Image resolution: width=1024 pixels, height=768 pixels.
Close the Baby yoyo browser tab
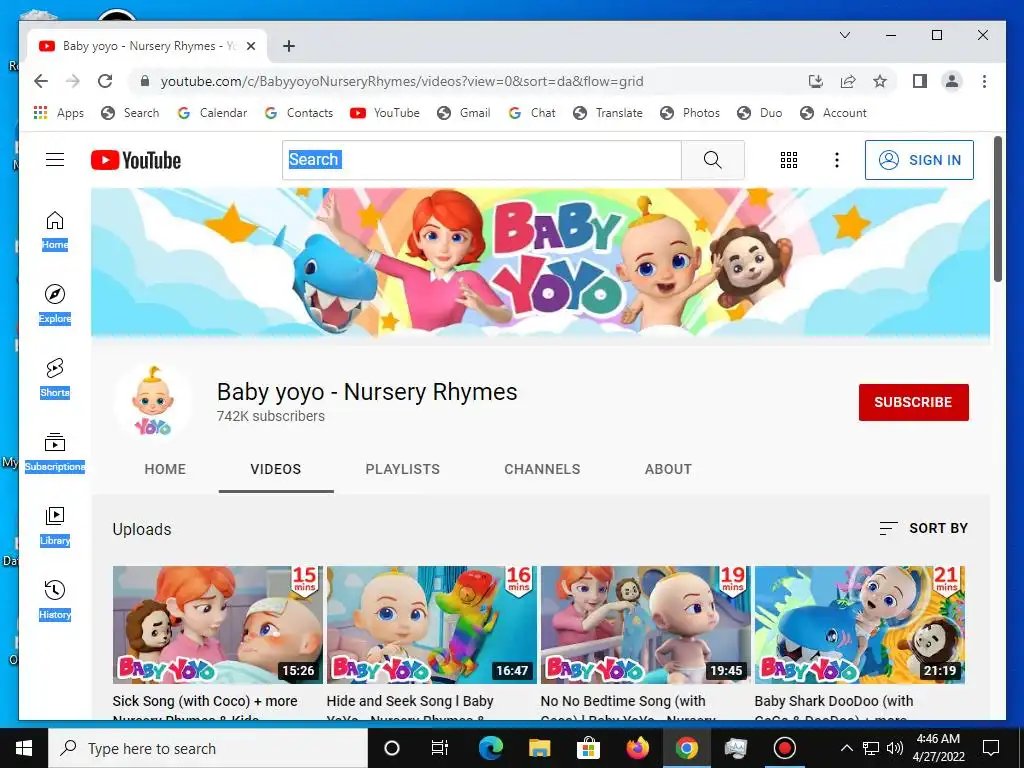pyautogui.click(x=251, y=46)
